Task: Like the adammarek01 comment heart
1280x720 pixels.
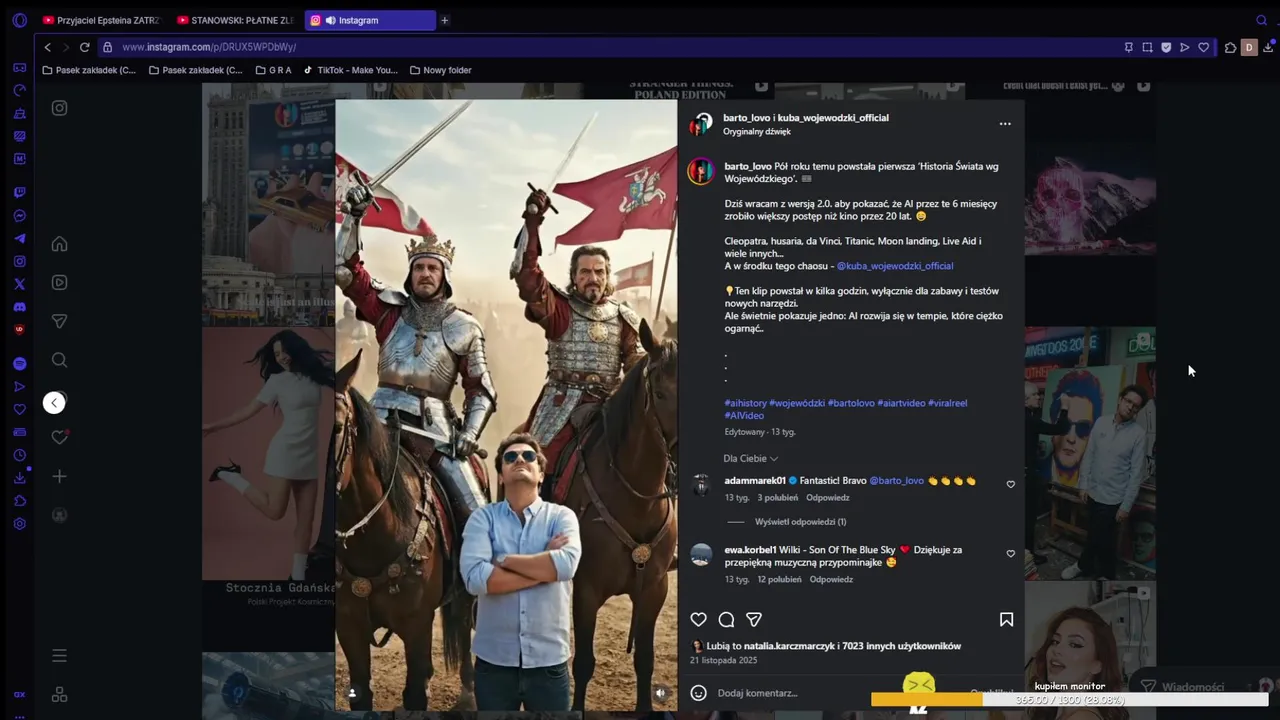Action: (x=1011, y=484)
